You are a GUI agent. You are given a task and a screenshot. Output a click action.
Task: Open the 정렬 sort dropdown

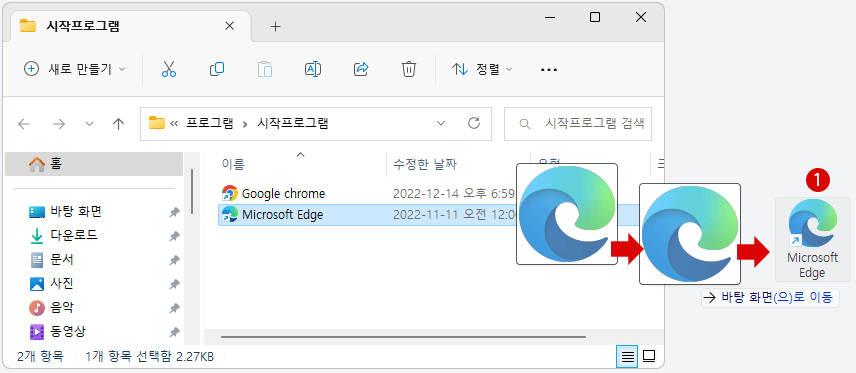click(482, 69)
